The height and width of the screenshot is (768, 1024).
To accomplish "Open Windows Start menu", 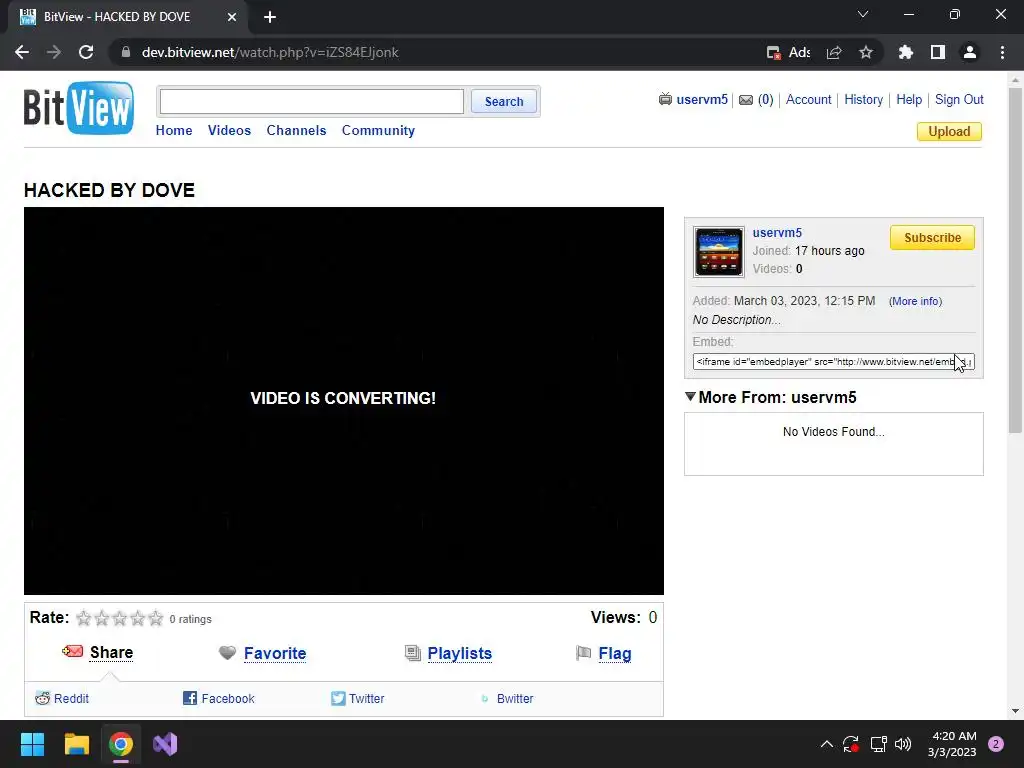I will (32, 744).
